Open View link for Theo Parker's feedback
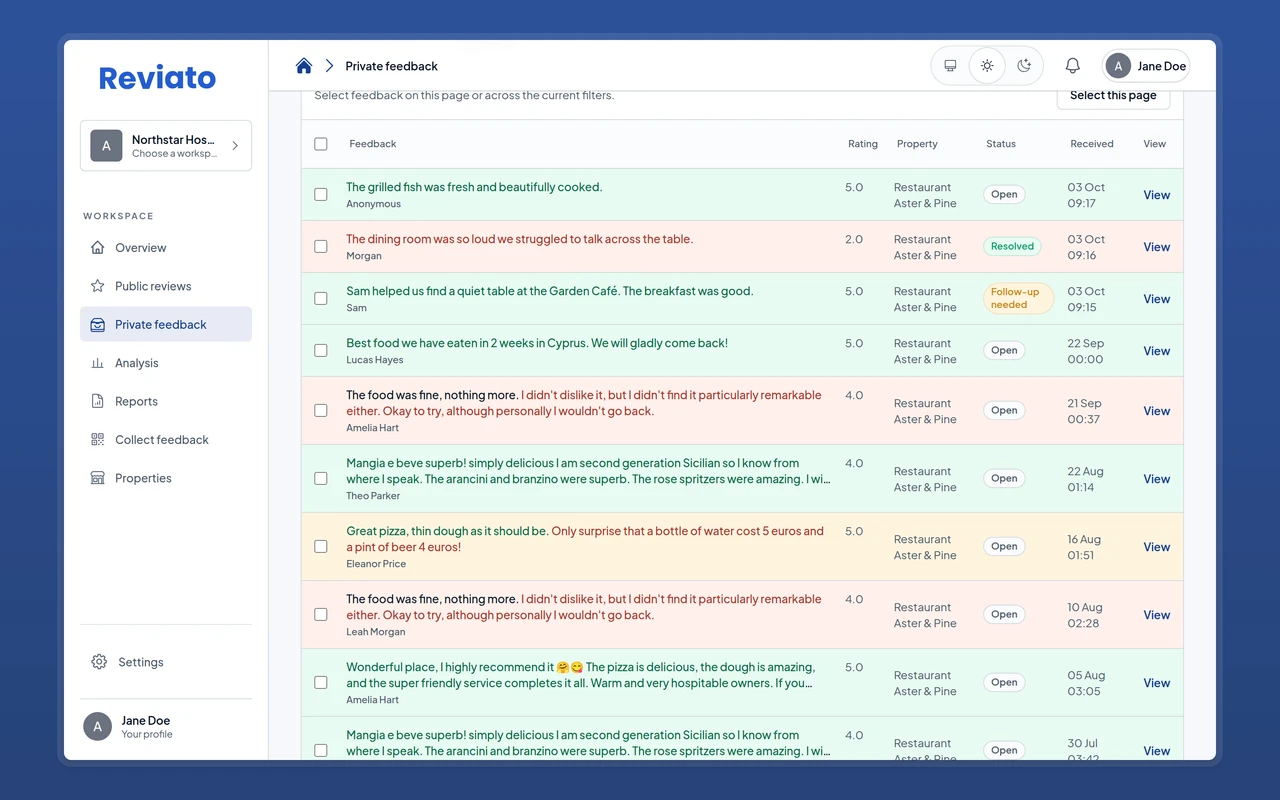 click(1157, 479)
